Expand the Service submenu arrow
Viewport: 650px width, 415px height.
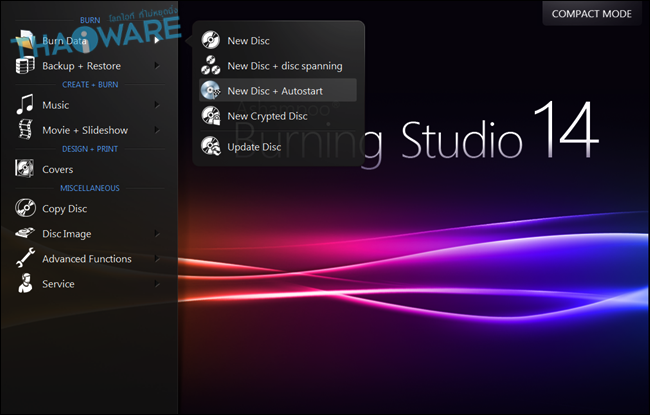point(157,284)
